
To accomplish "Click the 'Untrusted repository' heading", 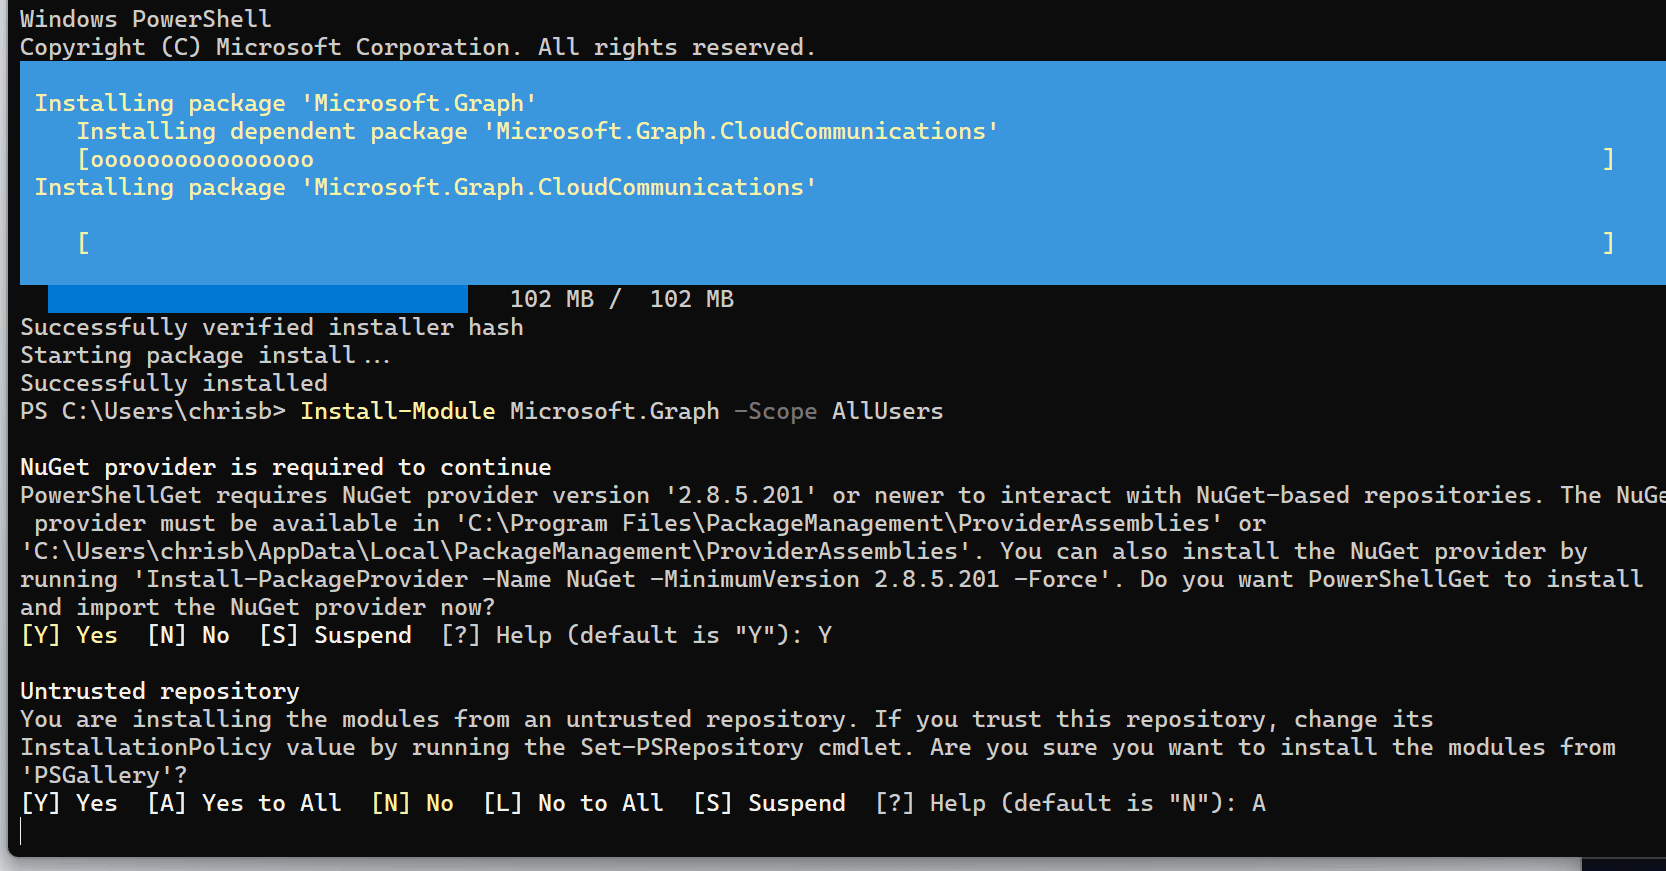I will (x=160, y=691).
